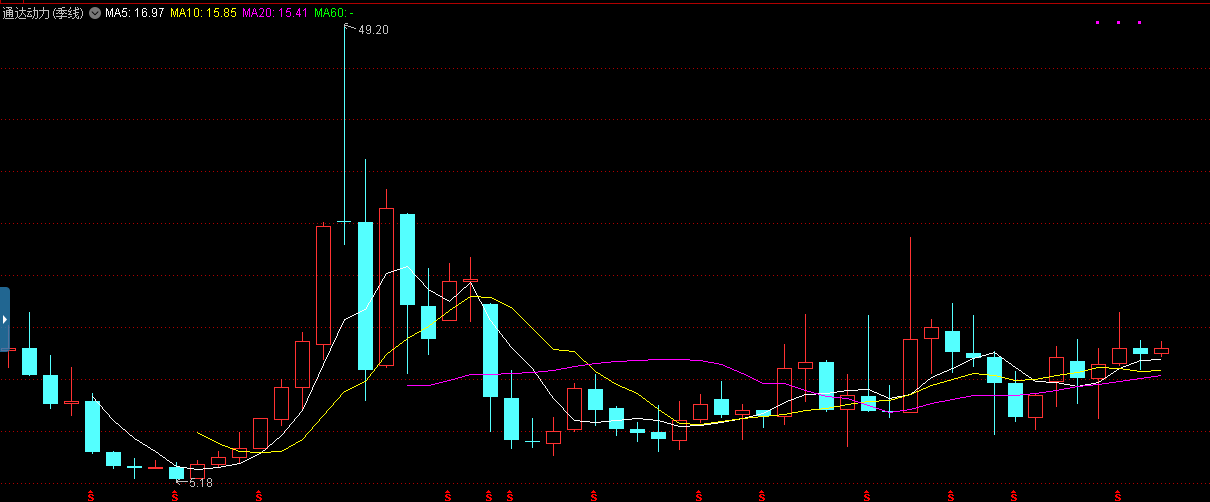Click the yellow MA10: 15.85 label
This screenshot has height=502, width=1210.
tap(203, 14)
